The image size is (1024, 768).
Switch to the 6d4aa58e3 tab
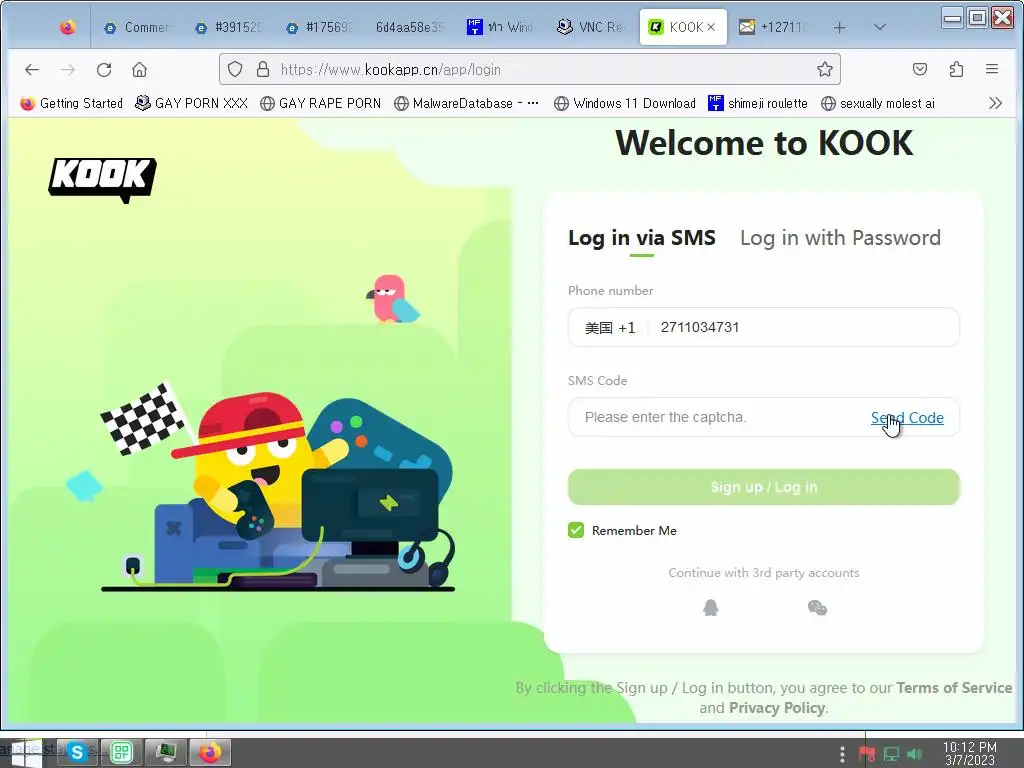pos(410,27)
